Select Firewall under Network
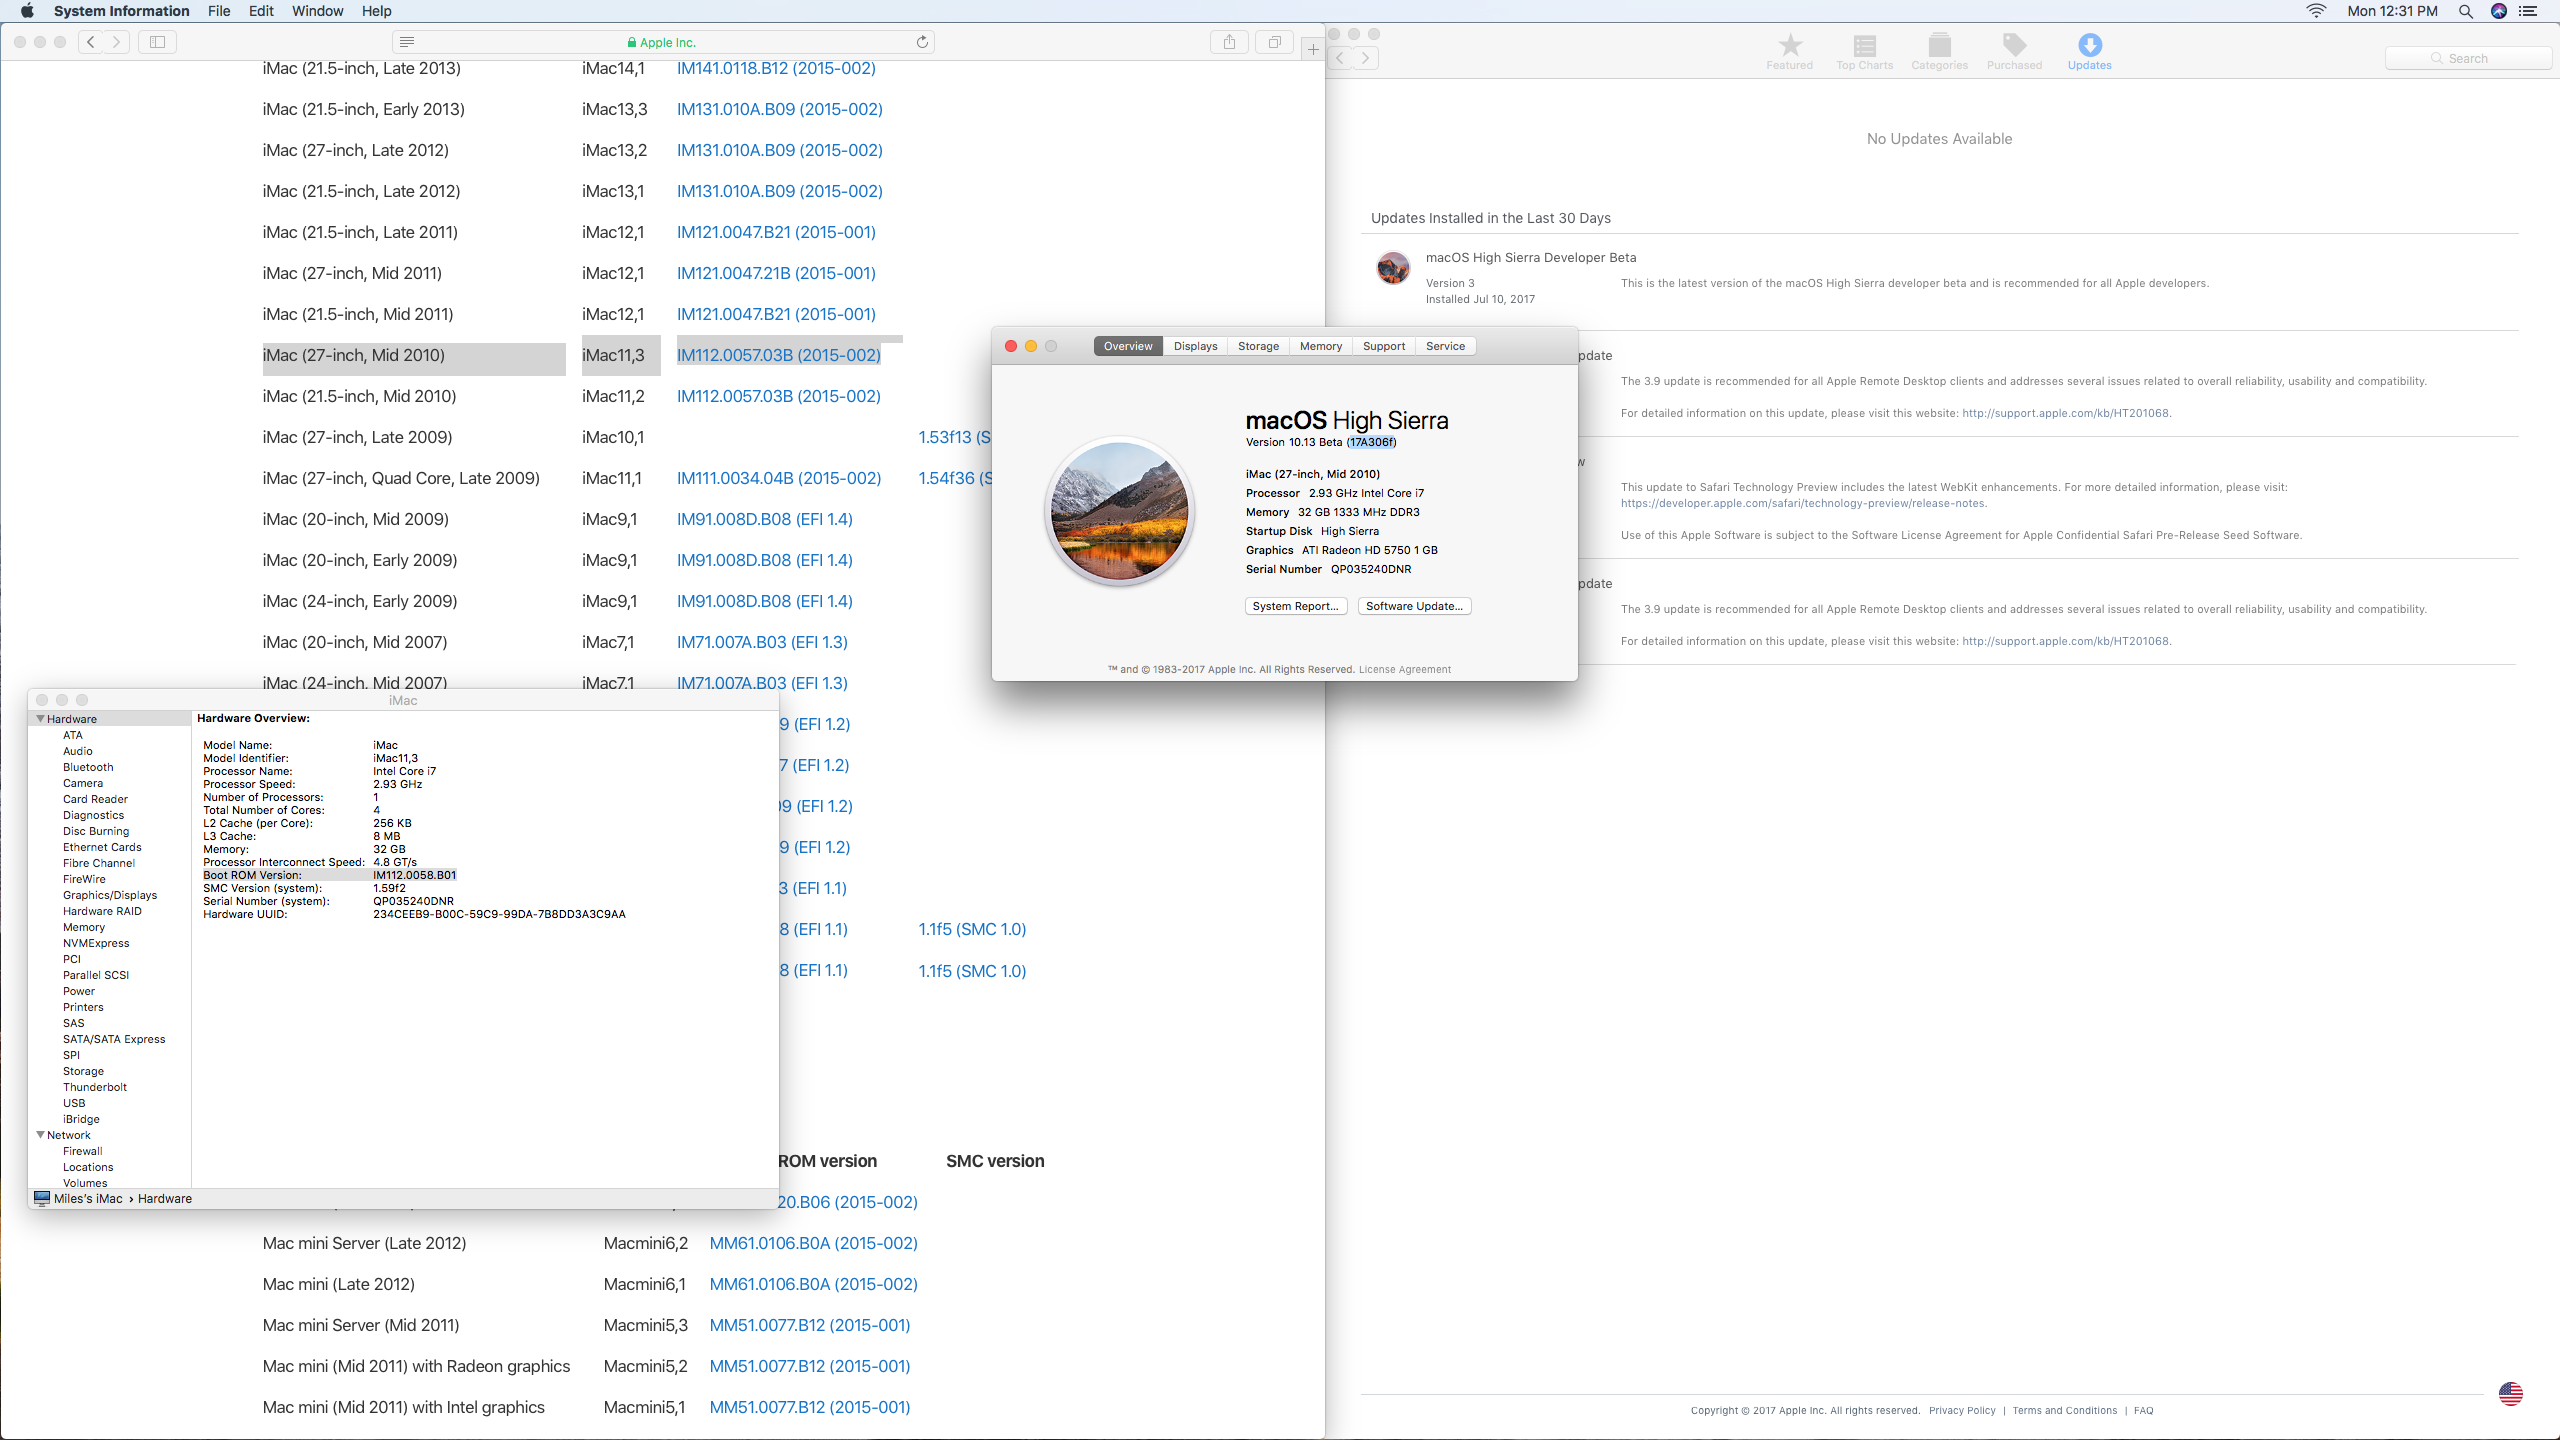The image size is (2560, 1440). tap(83, 1151)
